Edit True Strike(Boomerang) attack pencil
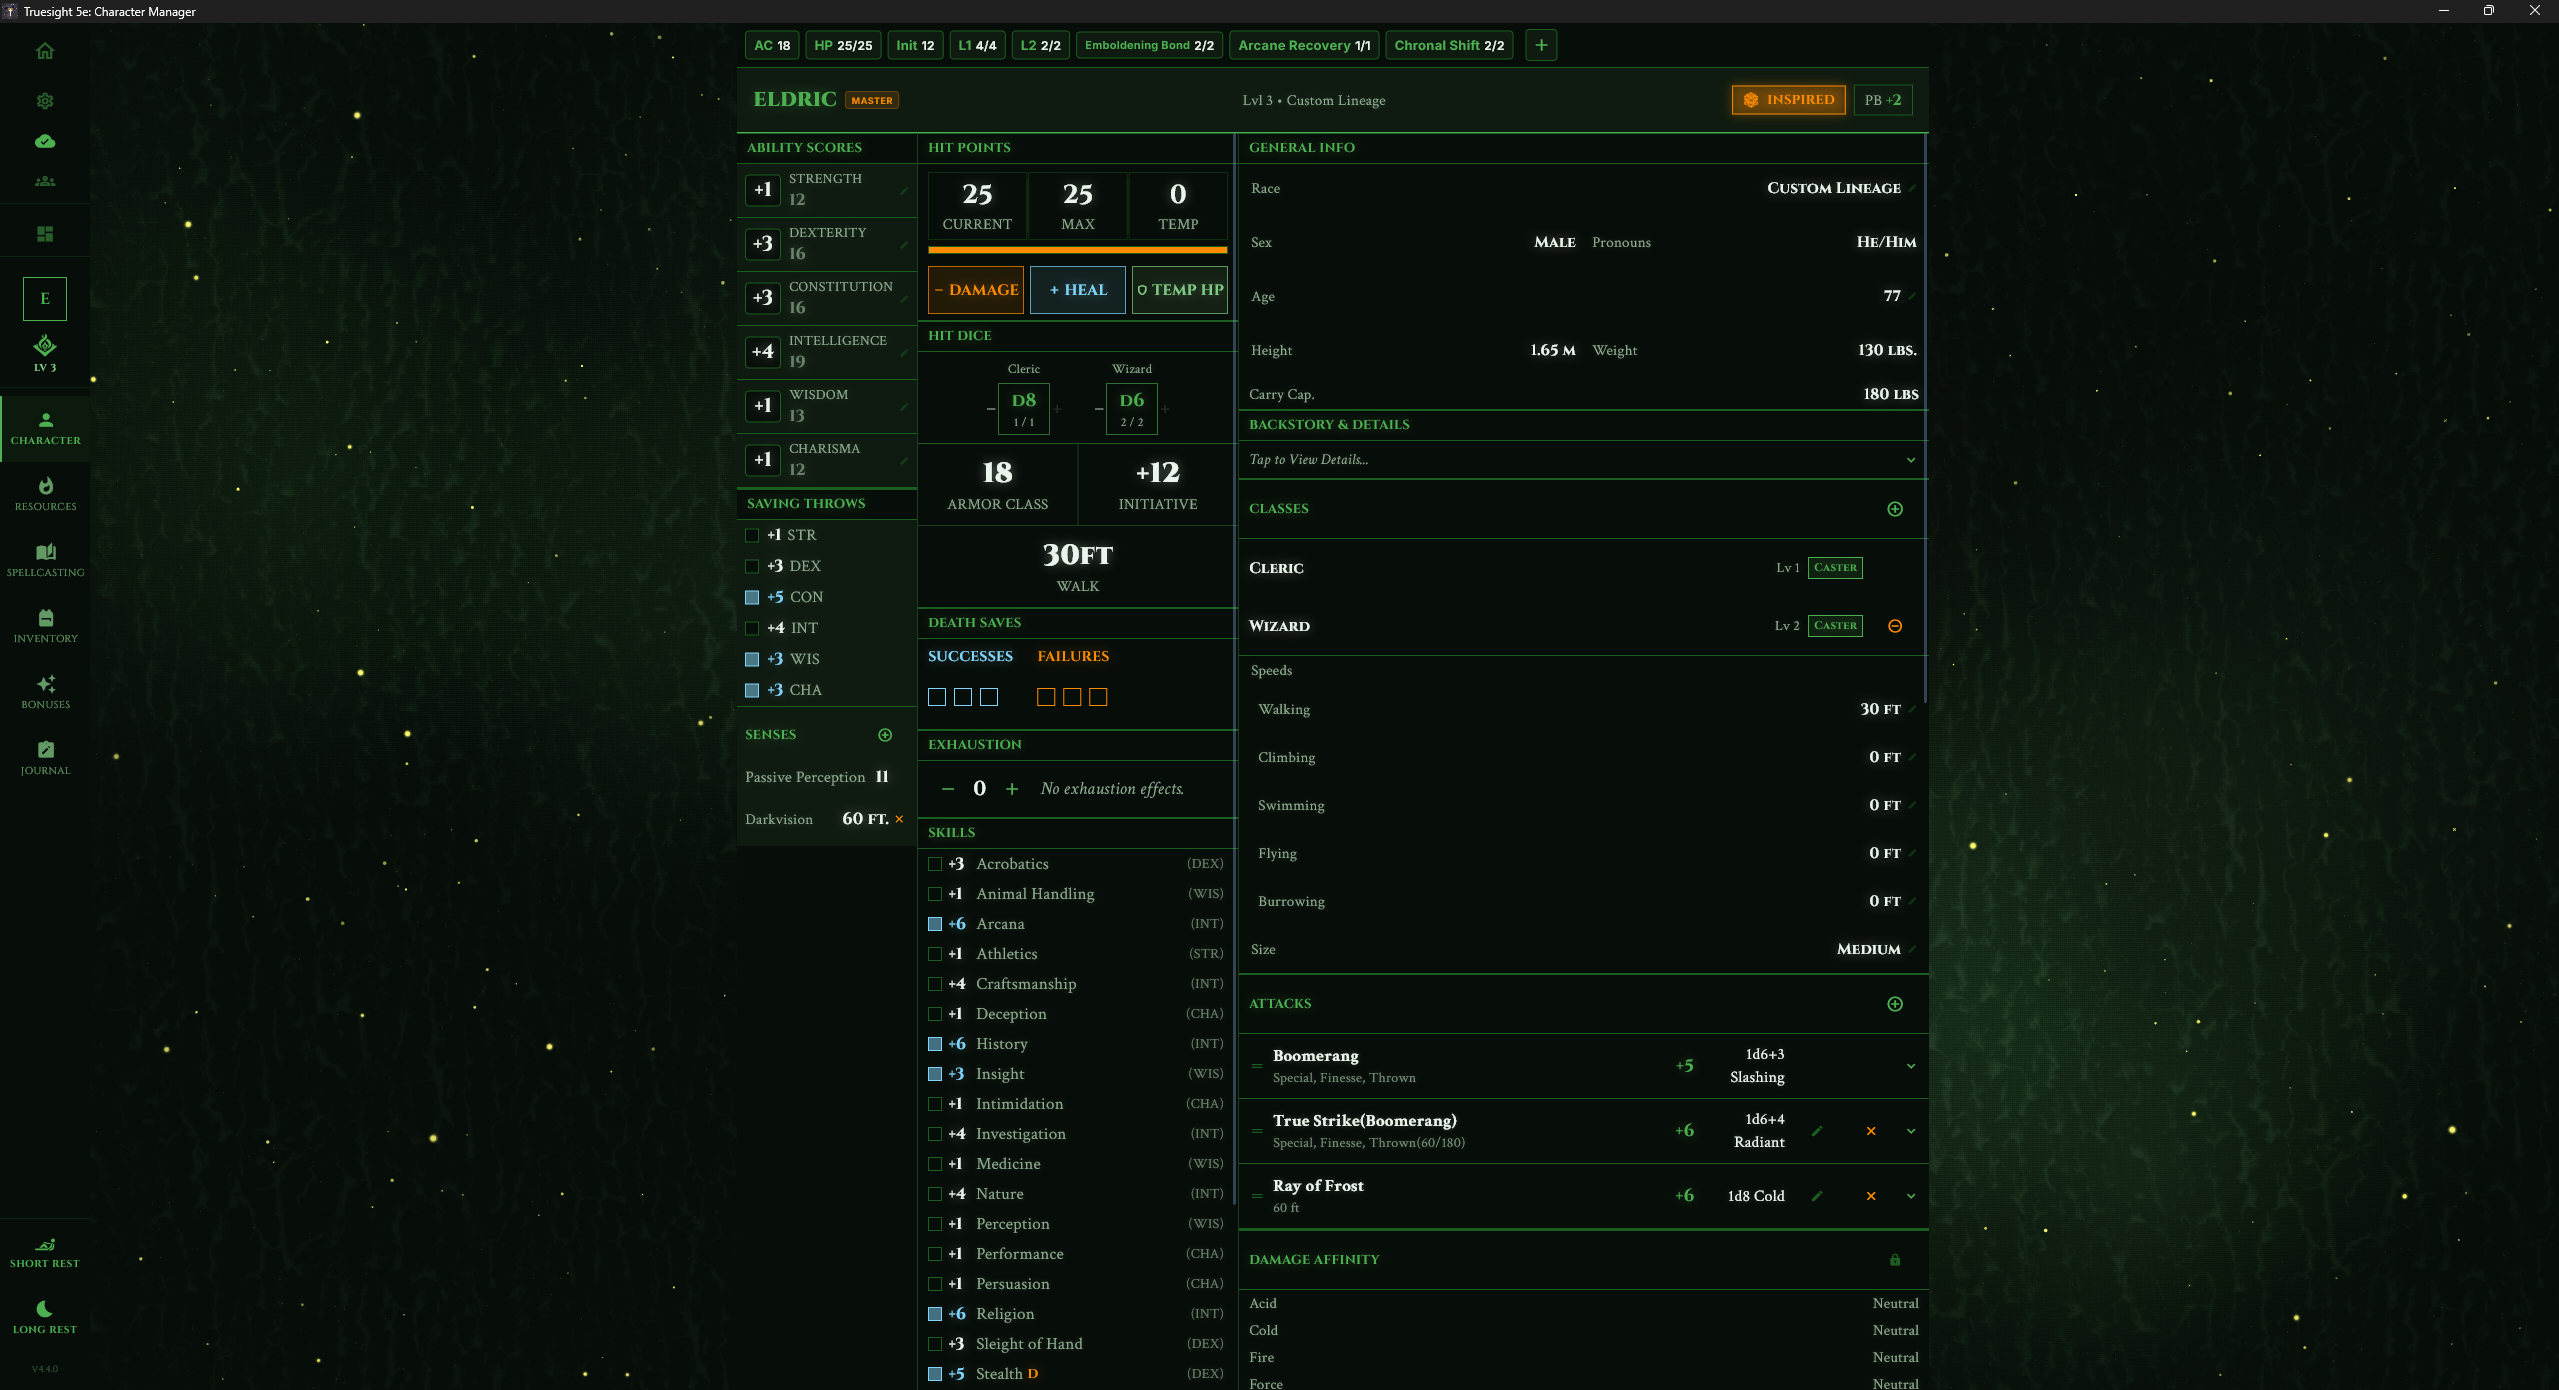 pos(1817,1131)
